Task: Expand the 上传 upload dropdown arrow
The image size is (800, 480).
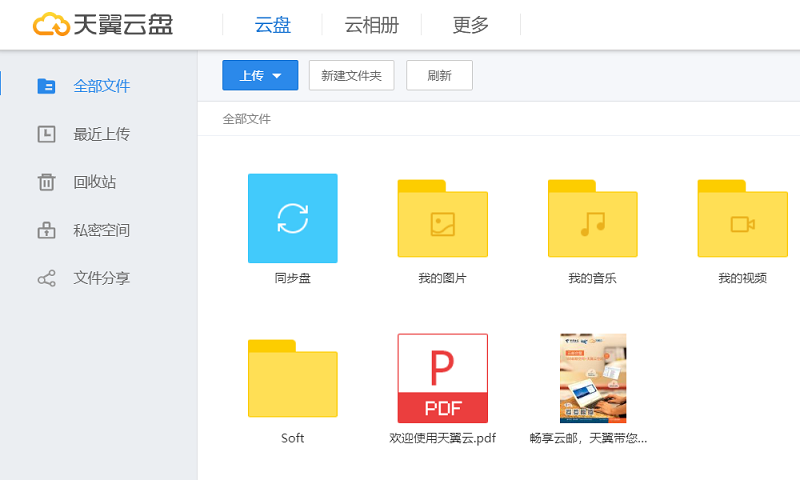Action: pyautogui.click(x=277, y=76)
